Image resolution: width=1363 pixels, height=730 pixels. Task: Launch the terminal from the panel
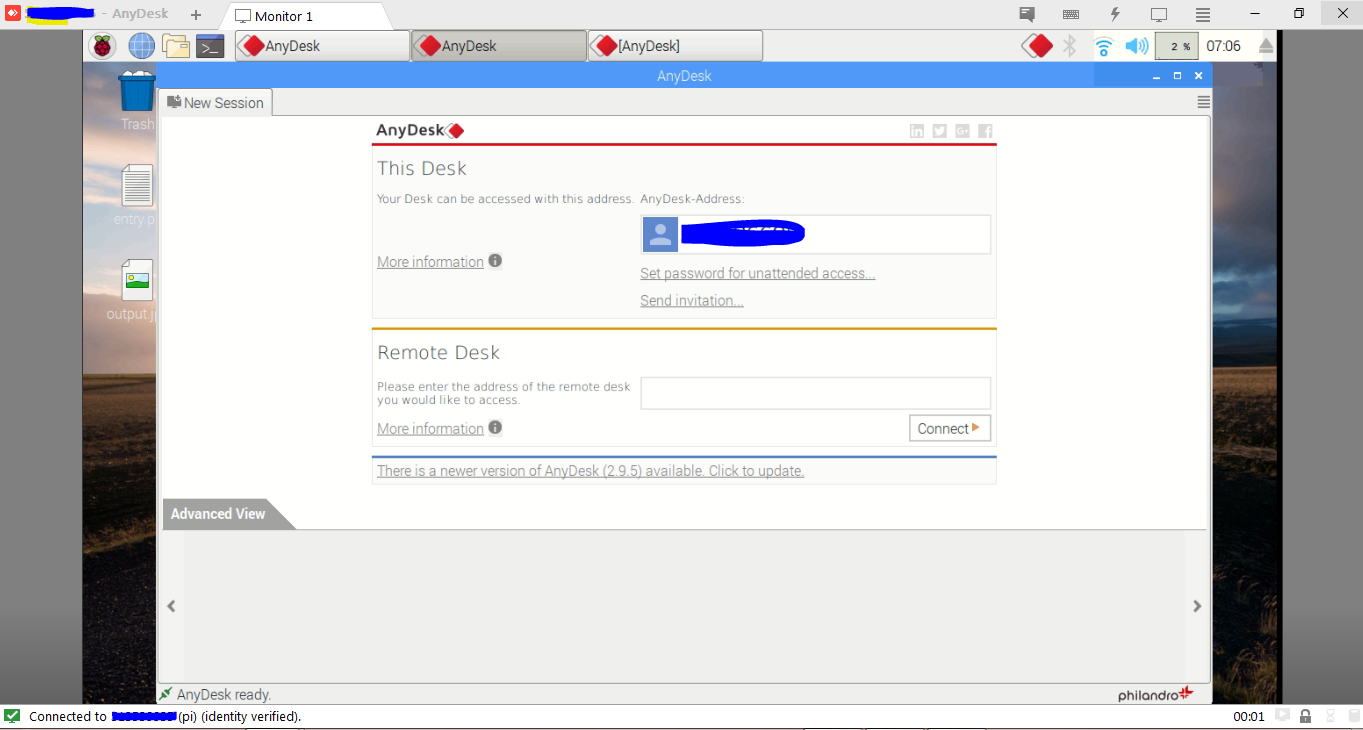210,46
